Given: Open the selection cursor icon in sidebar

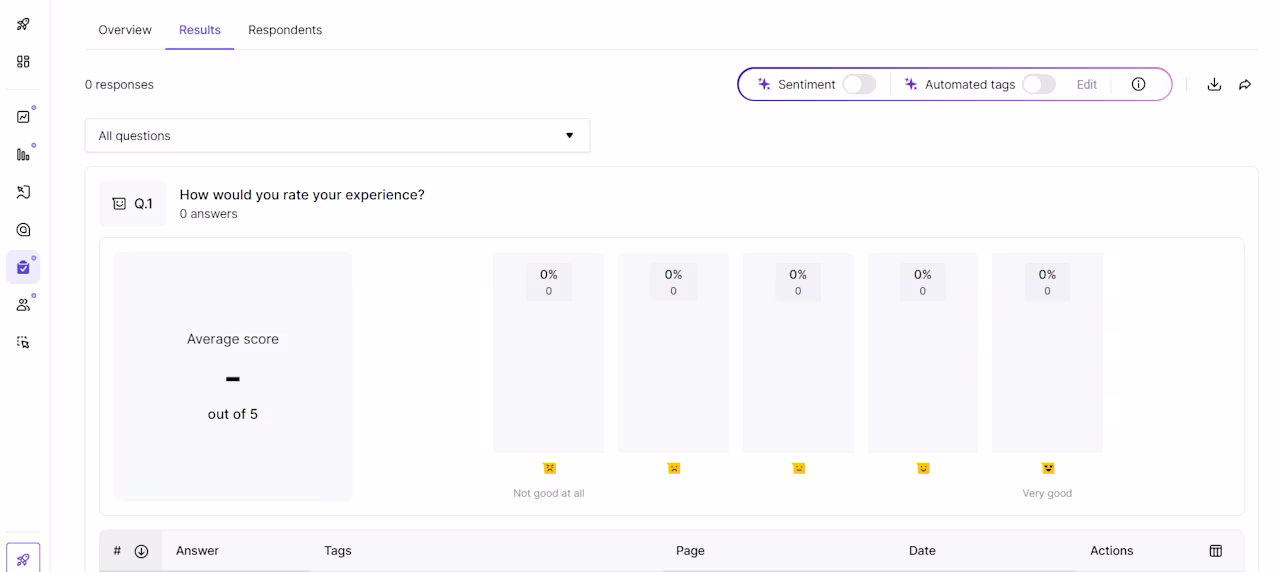Looking at the screenshot, I should point(23,343).
